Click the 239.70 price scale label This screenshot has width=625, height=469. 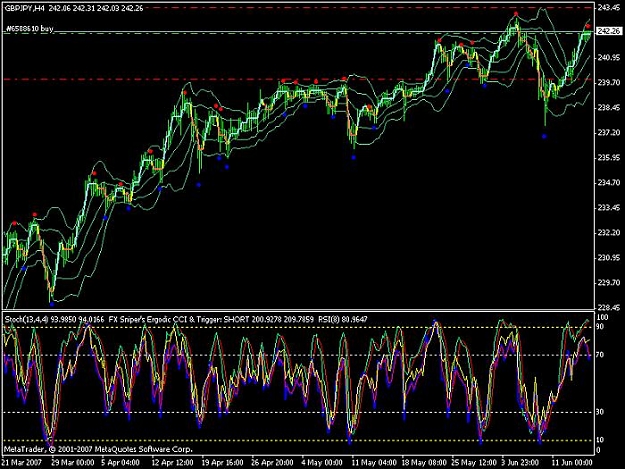tap(609, 82)
